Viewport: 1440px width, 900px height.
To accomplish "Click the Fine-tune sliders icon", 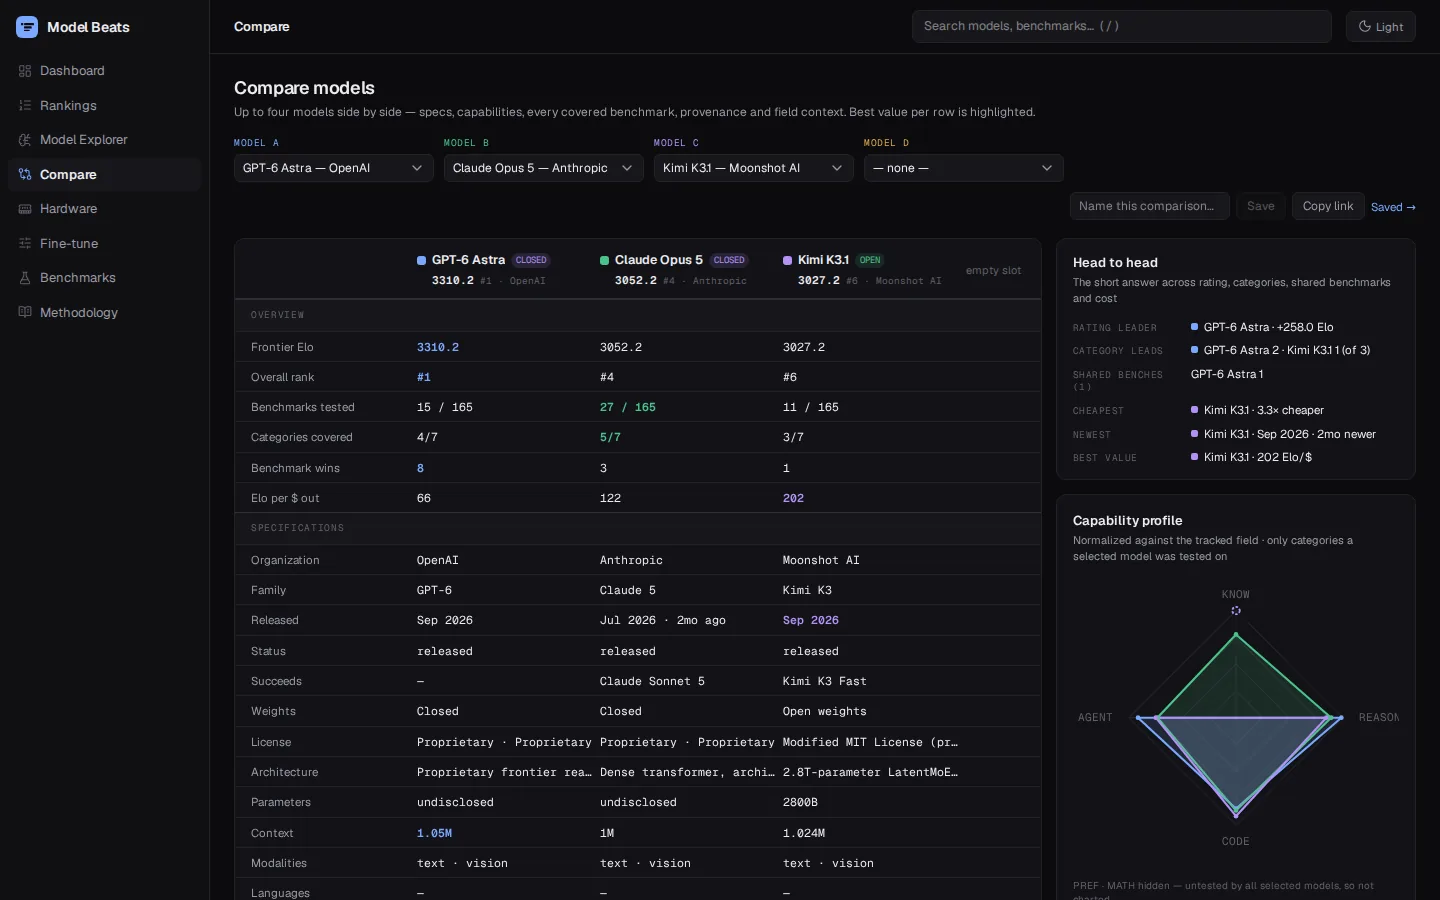I will (x=25, y=244).
